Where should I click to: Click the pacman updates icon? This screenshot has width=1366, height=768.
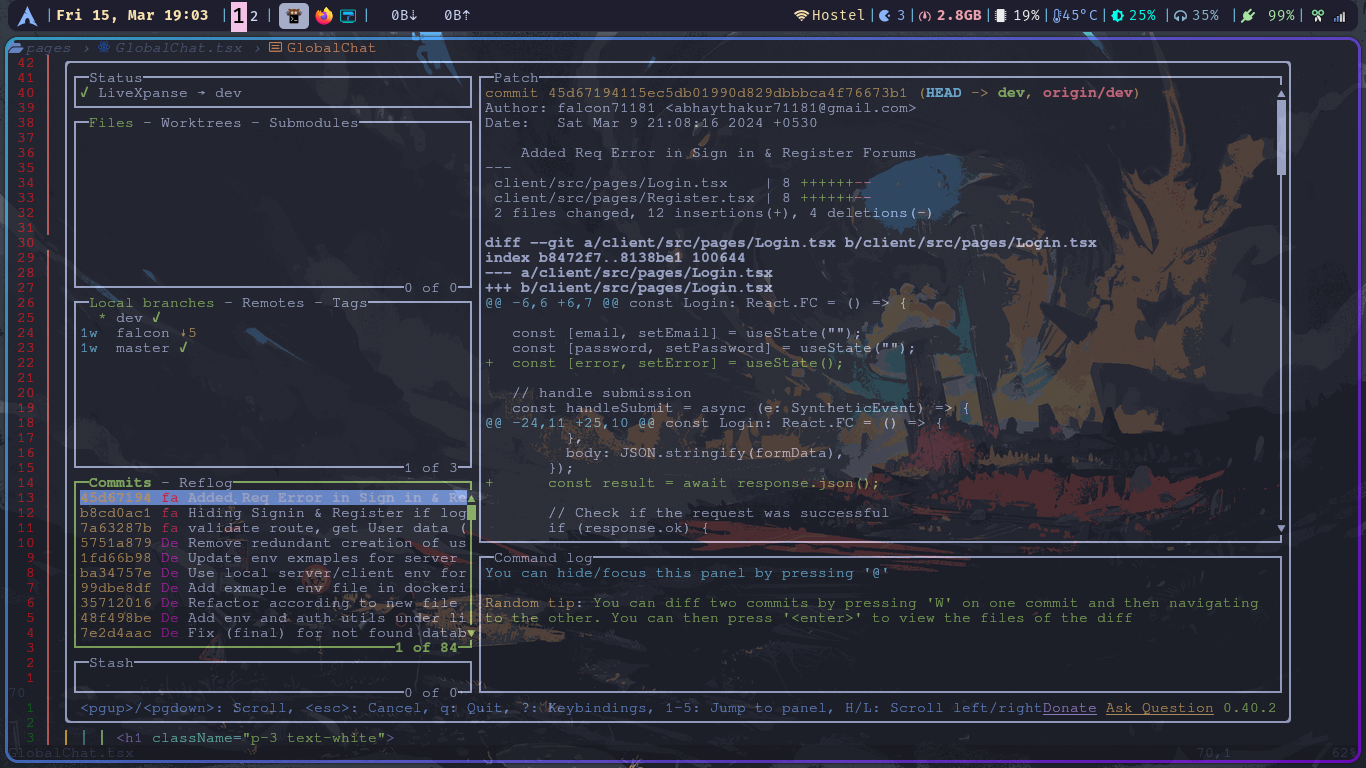point(884,15)
